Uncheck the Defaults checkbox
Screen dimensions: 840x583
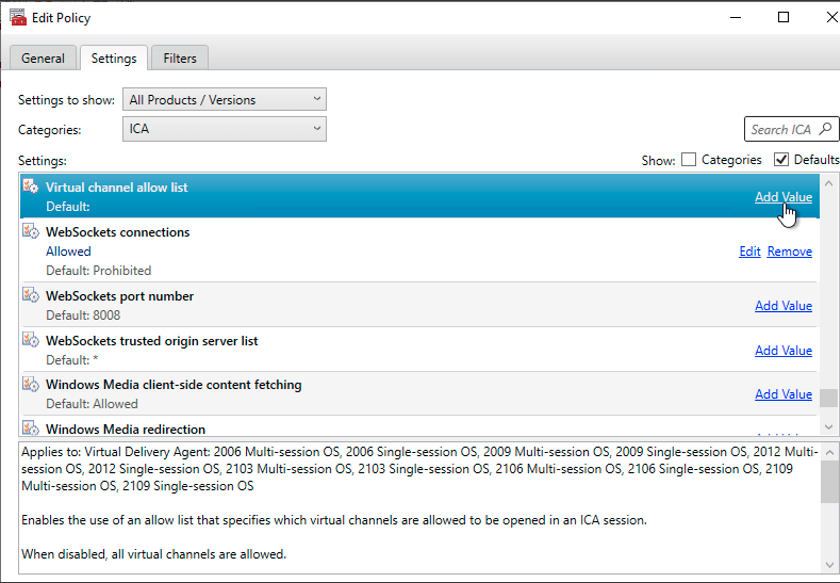(782, 160)
